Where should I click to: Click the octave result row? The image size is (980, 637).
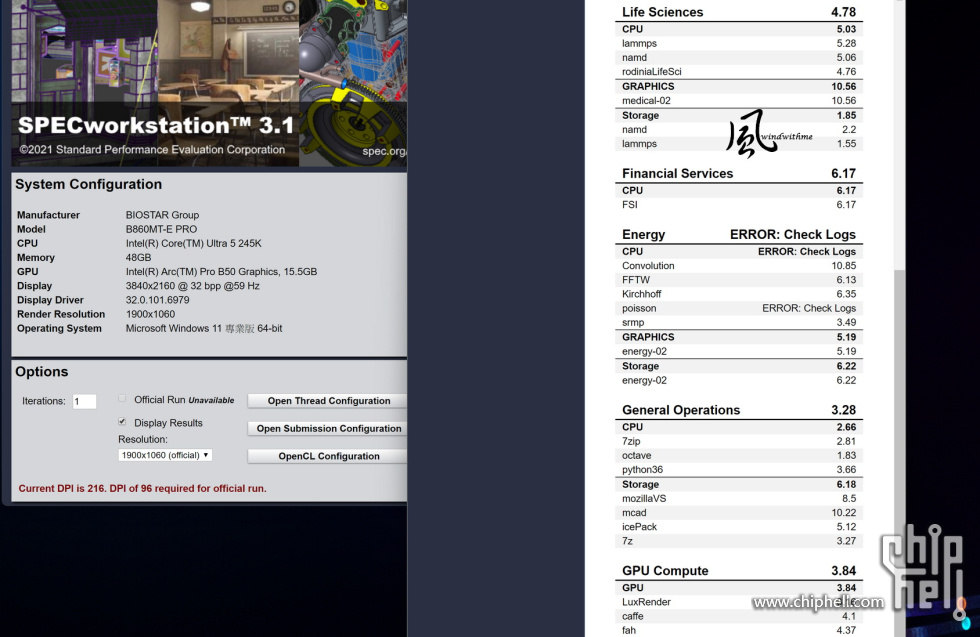click(x=739, y=456)
